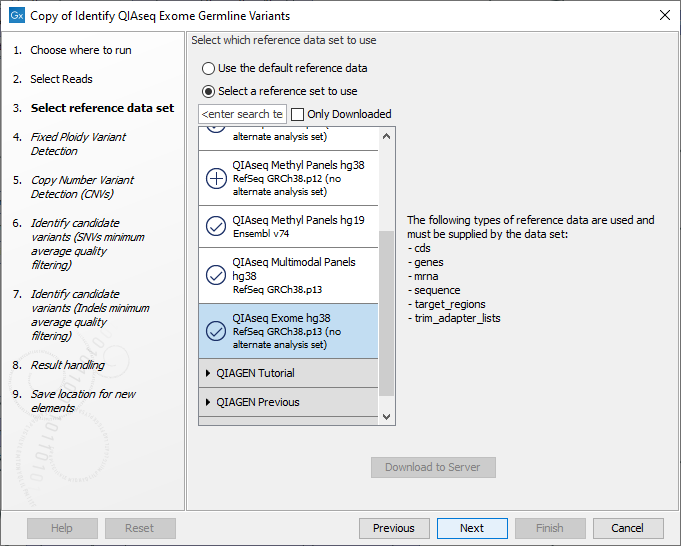Open the Choose where to run step
Screen dimensions: 681x546
tap(80, 50)
